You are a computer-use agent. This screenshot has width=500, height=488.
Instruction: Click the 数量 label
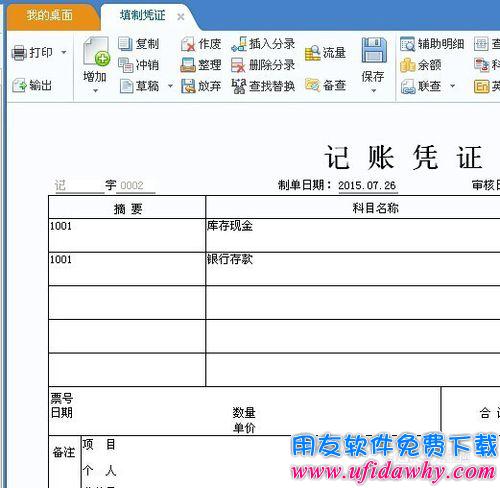(x=244, y=412)
